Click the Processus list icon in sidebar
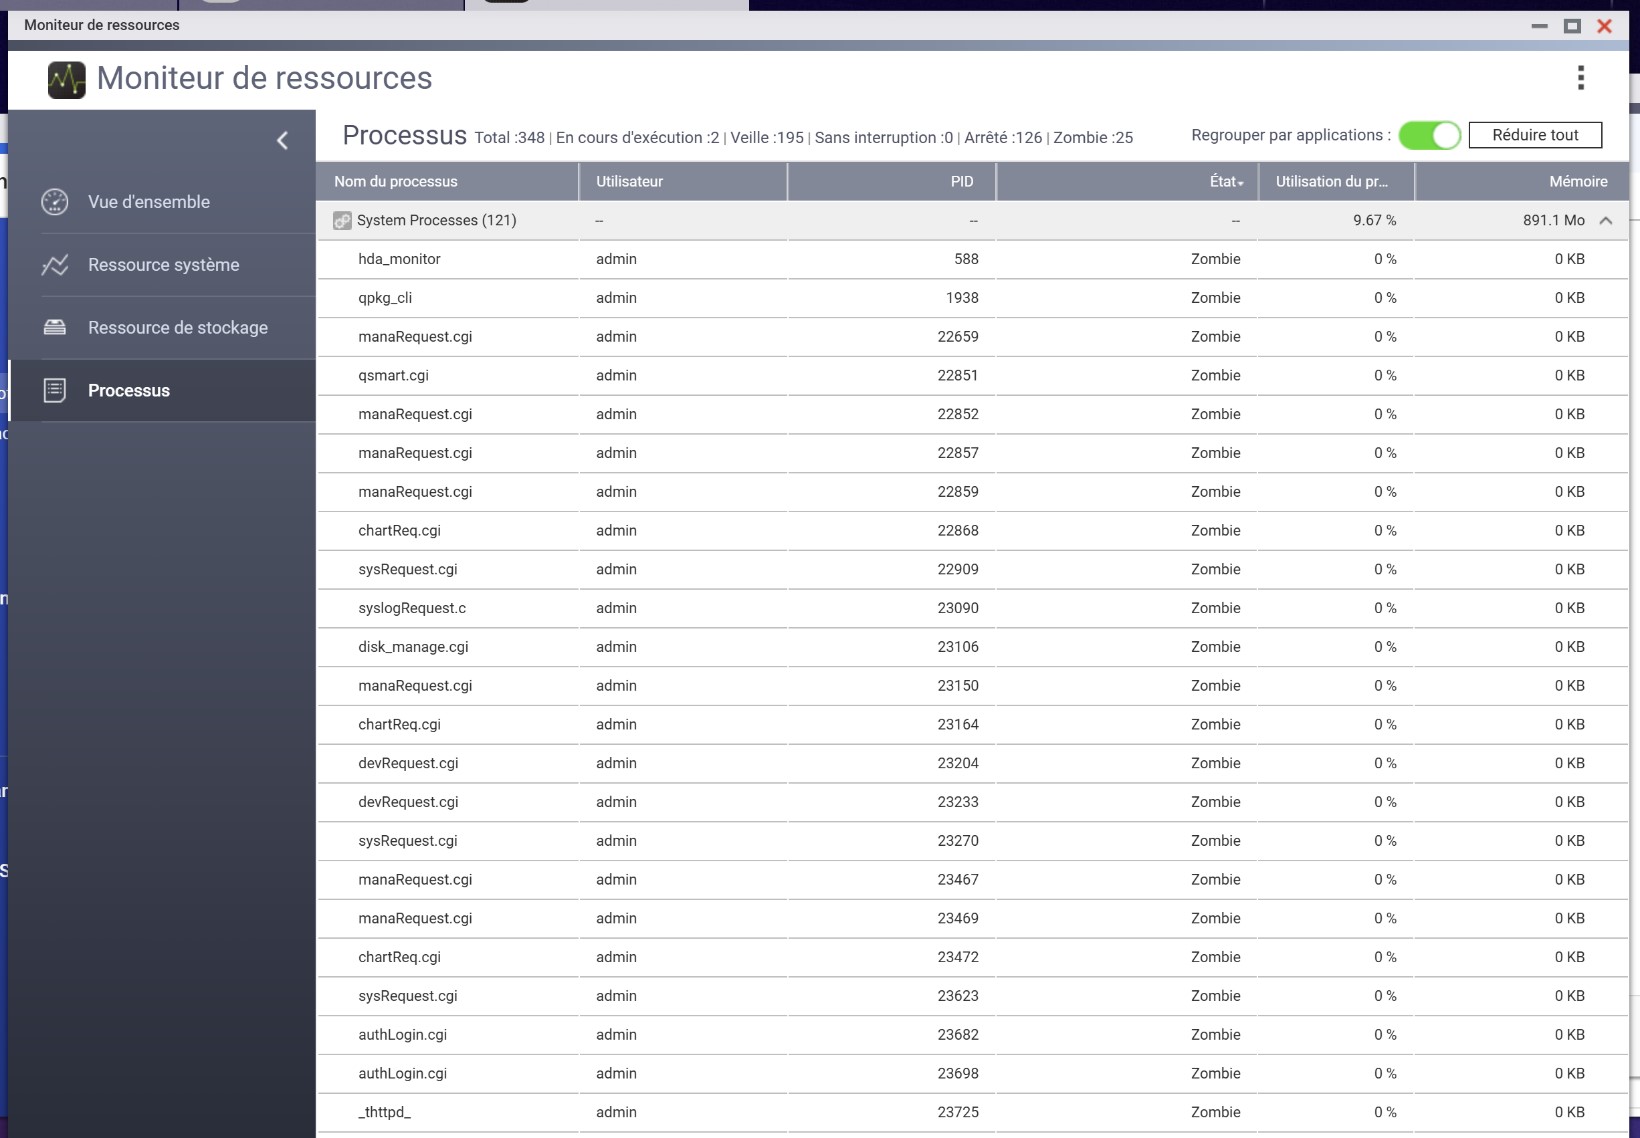The height and width of the screenshot is (1138, 1640). point(55,391)
